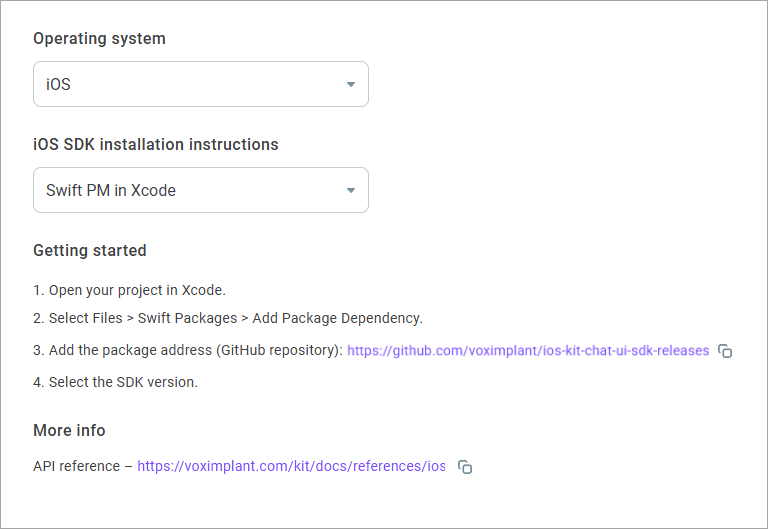Copy the GitHub repository package address
The width and height of the screenshot is (768, 529).
coord(725,351)
